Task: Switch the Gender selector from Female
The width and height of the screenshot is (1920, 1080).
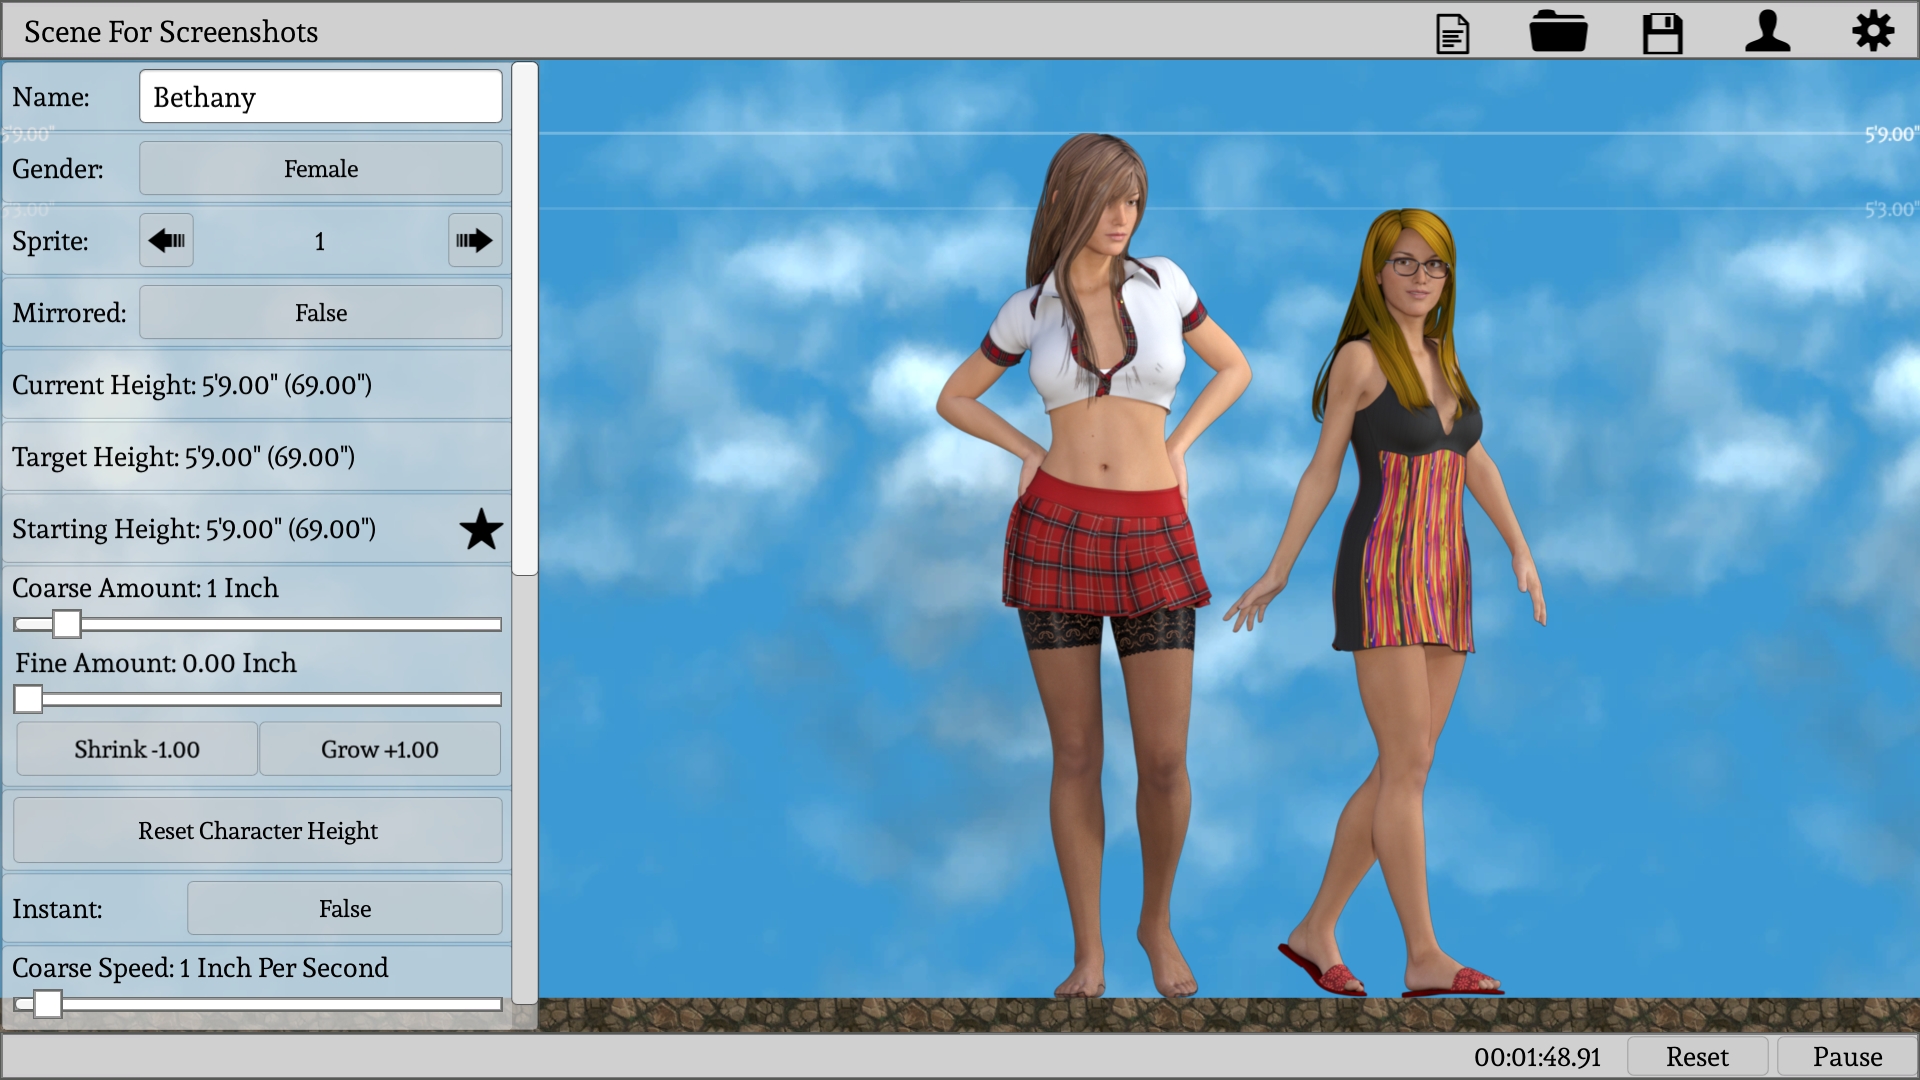Action: click(320, 168)
